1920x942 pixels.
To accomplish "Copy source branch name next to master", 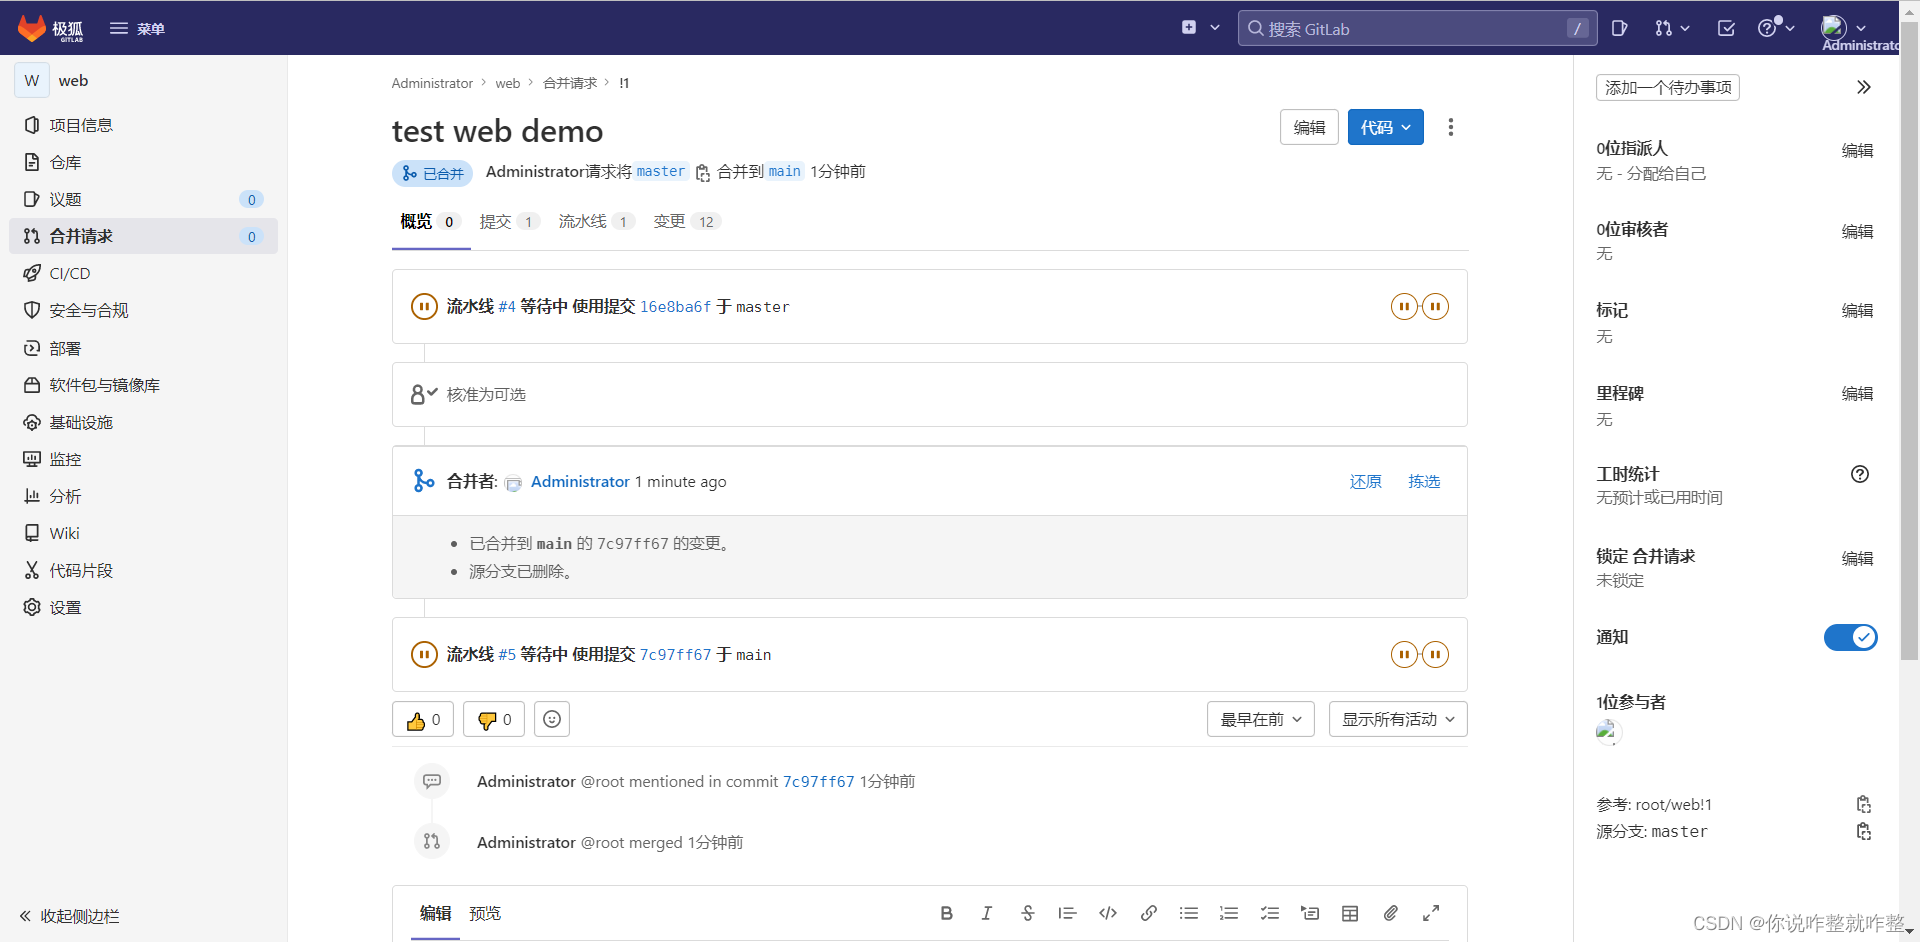I will click(x=703, y=172).
